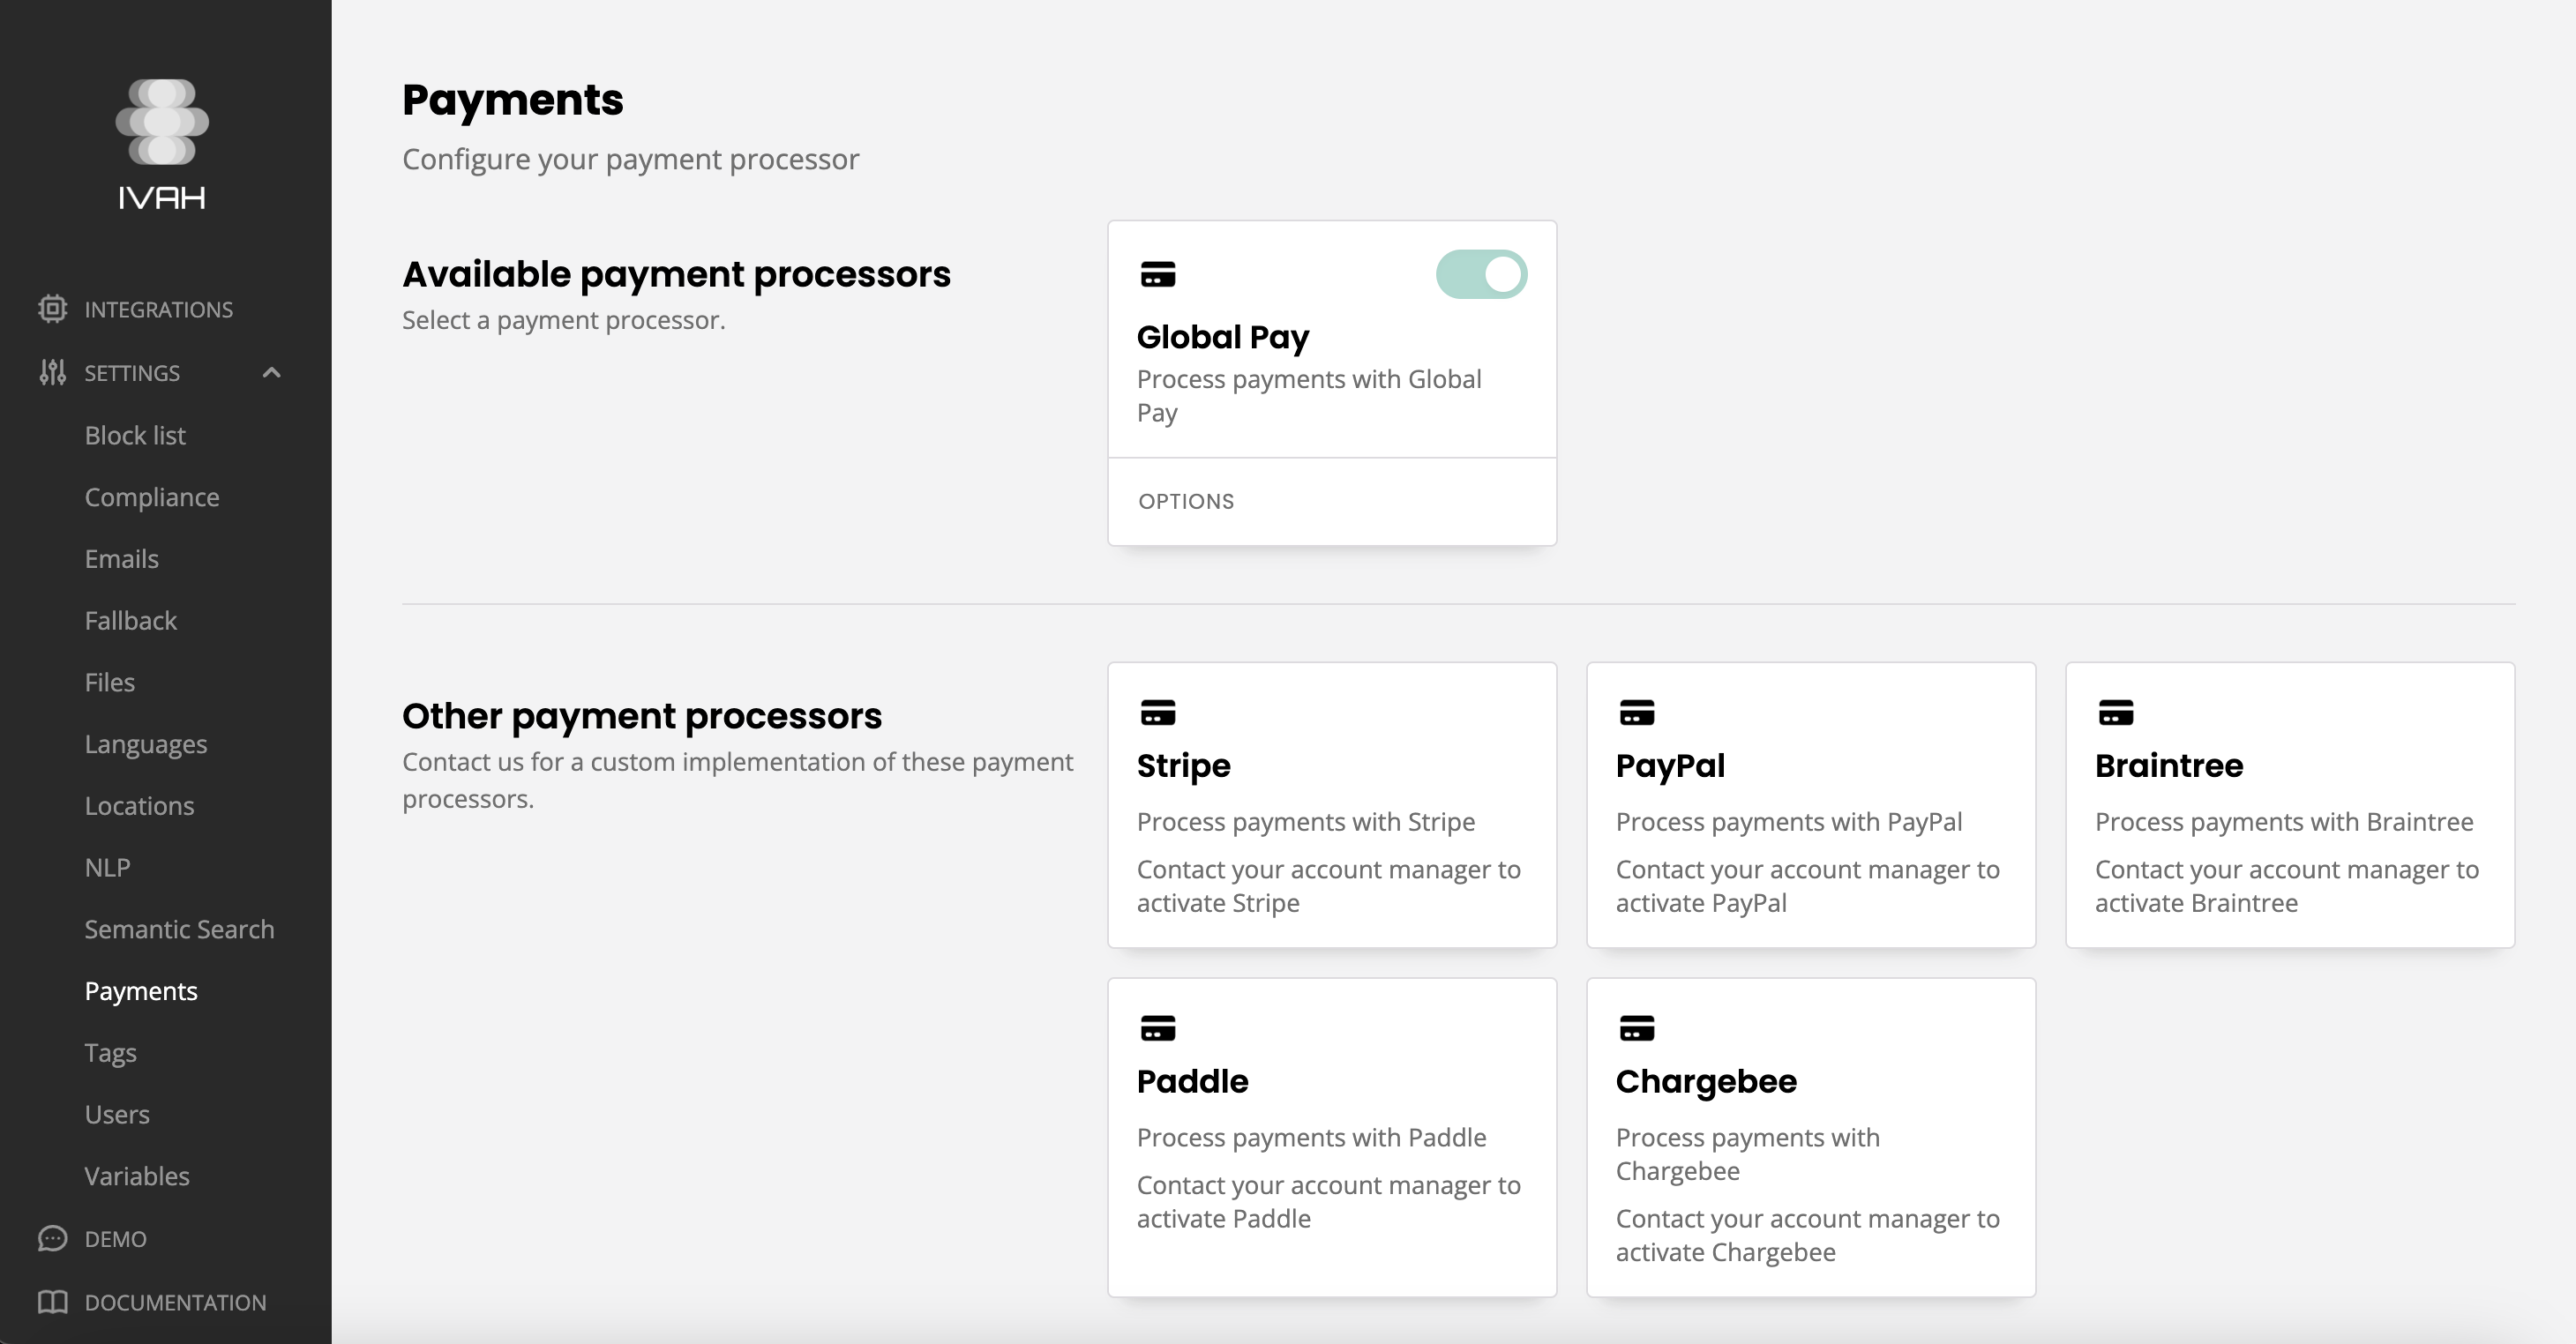Click the Demo chat bubble icon
Screen dimensions: 2576x1344
pyautogui.click(x=52, y=1238)
